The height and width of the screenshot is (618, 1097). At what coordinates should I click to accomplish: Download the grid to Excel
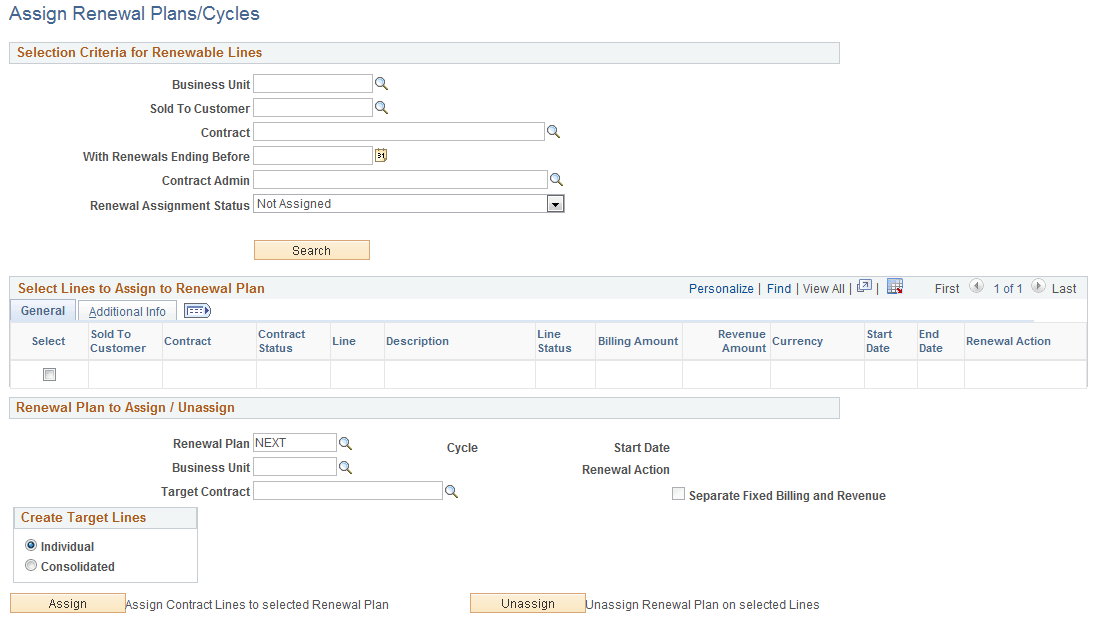(x=894, y=287)
